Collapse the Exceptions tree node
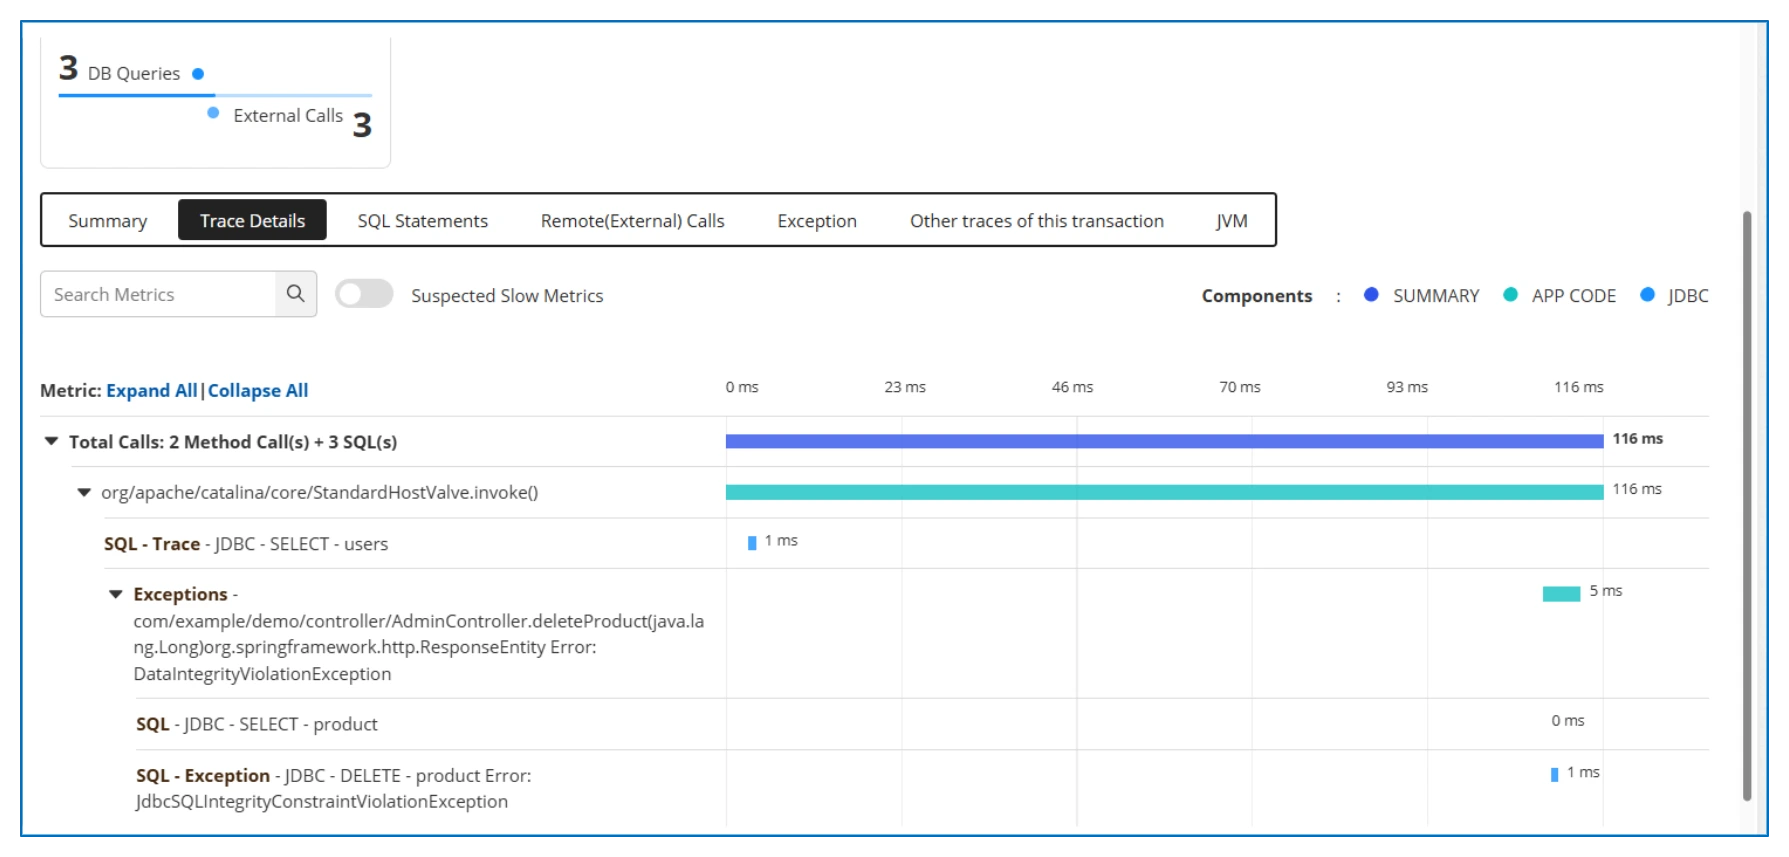 (116, 594)
